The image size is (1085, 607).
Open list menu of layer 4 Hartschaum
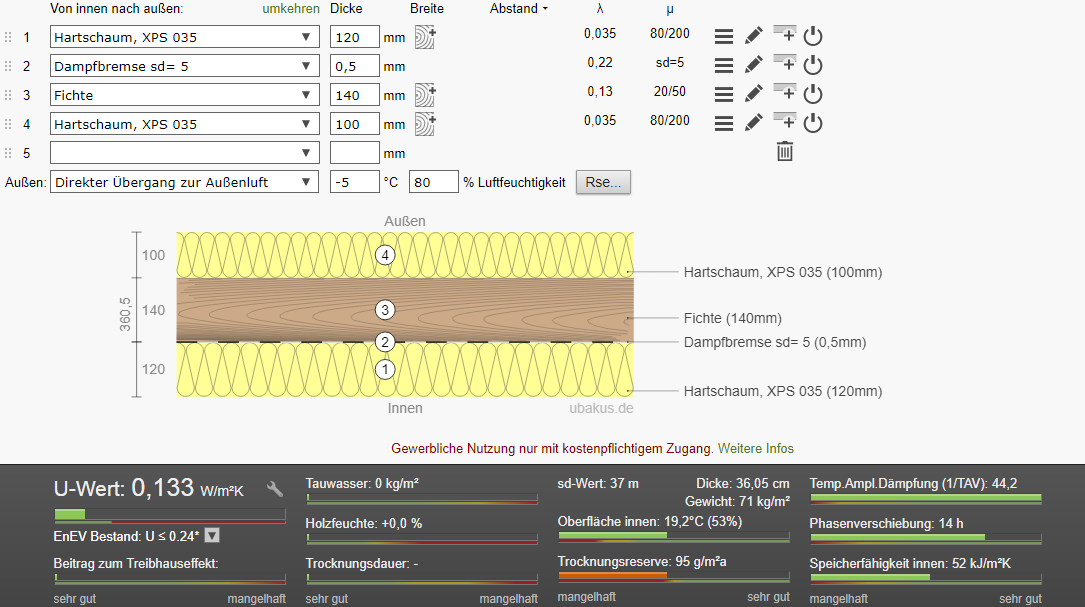tap(724, 123)
